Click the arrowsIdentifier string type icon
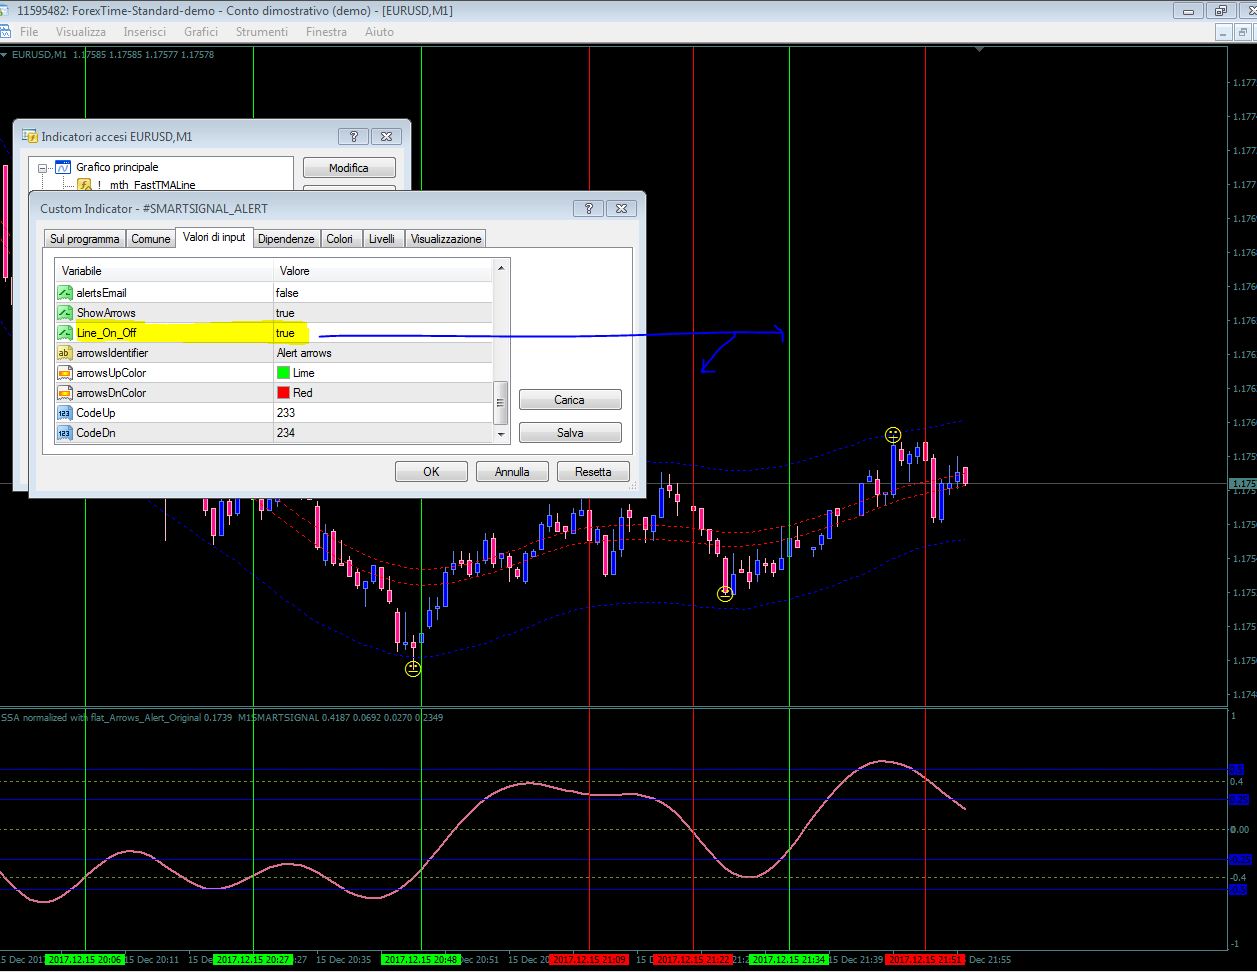Image resolution: width=1257 pixels, height=972 pixels. tap(65, 353)
